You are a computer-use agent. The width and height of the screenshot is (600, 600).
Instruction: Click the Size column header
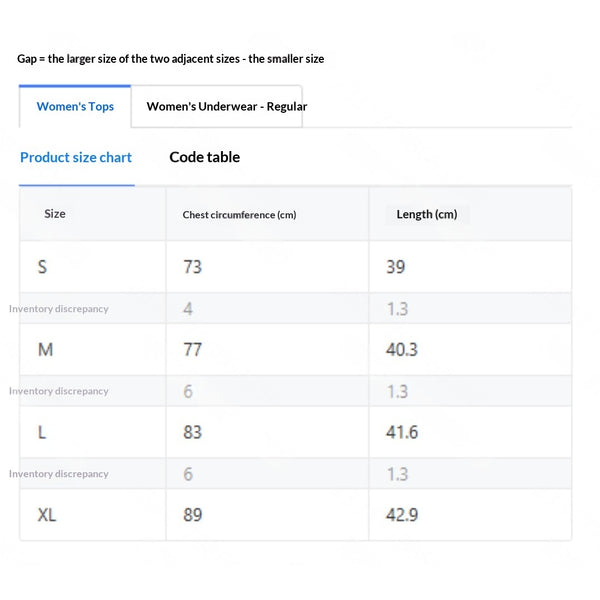click(55, 214)
